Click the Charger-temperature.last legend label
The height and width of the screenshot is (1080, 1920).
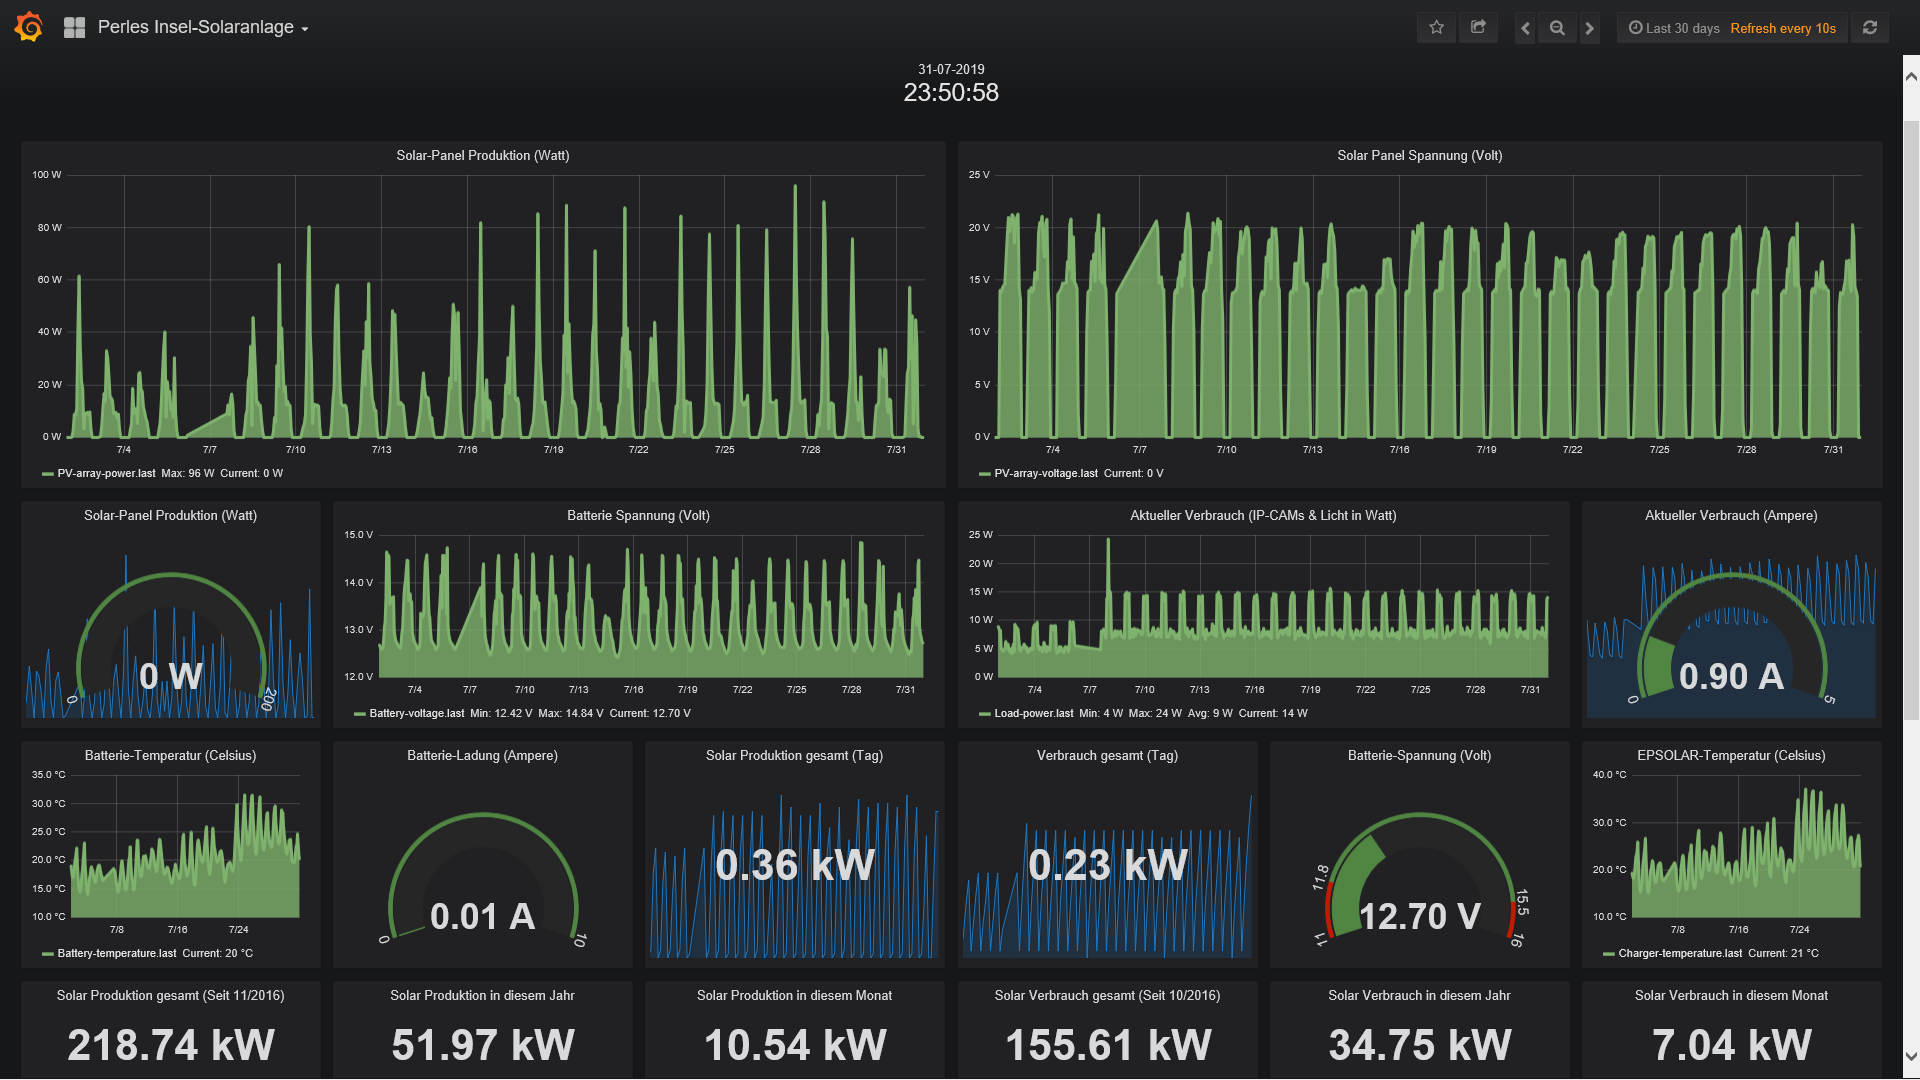(x=1680, y=953)
